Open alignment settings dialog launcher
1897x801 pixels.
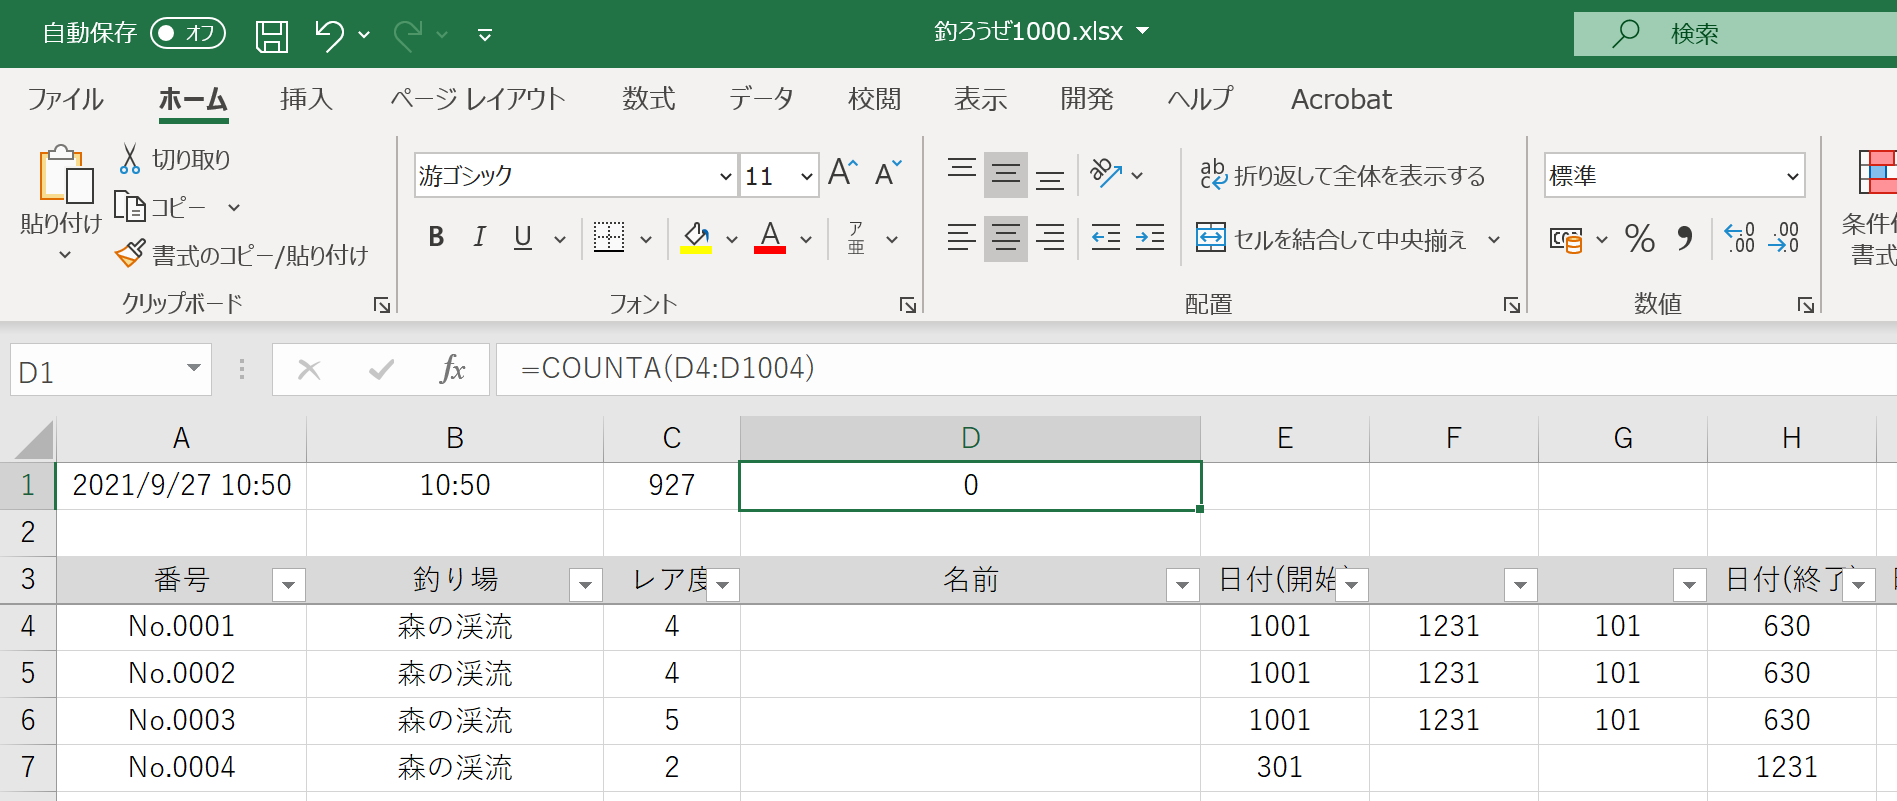point(1512,305)
